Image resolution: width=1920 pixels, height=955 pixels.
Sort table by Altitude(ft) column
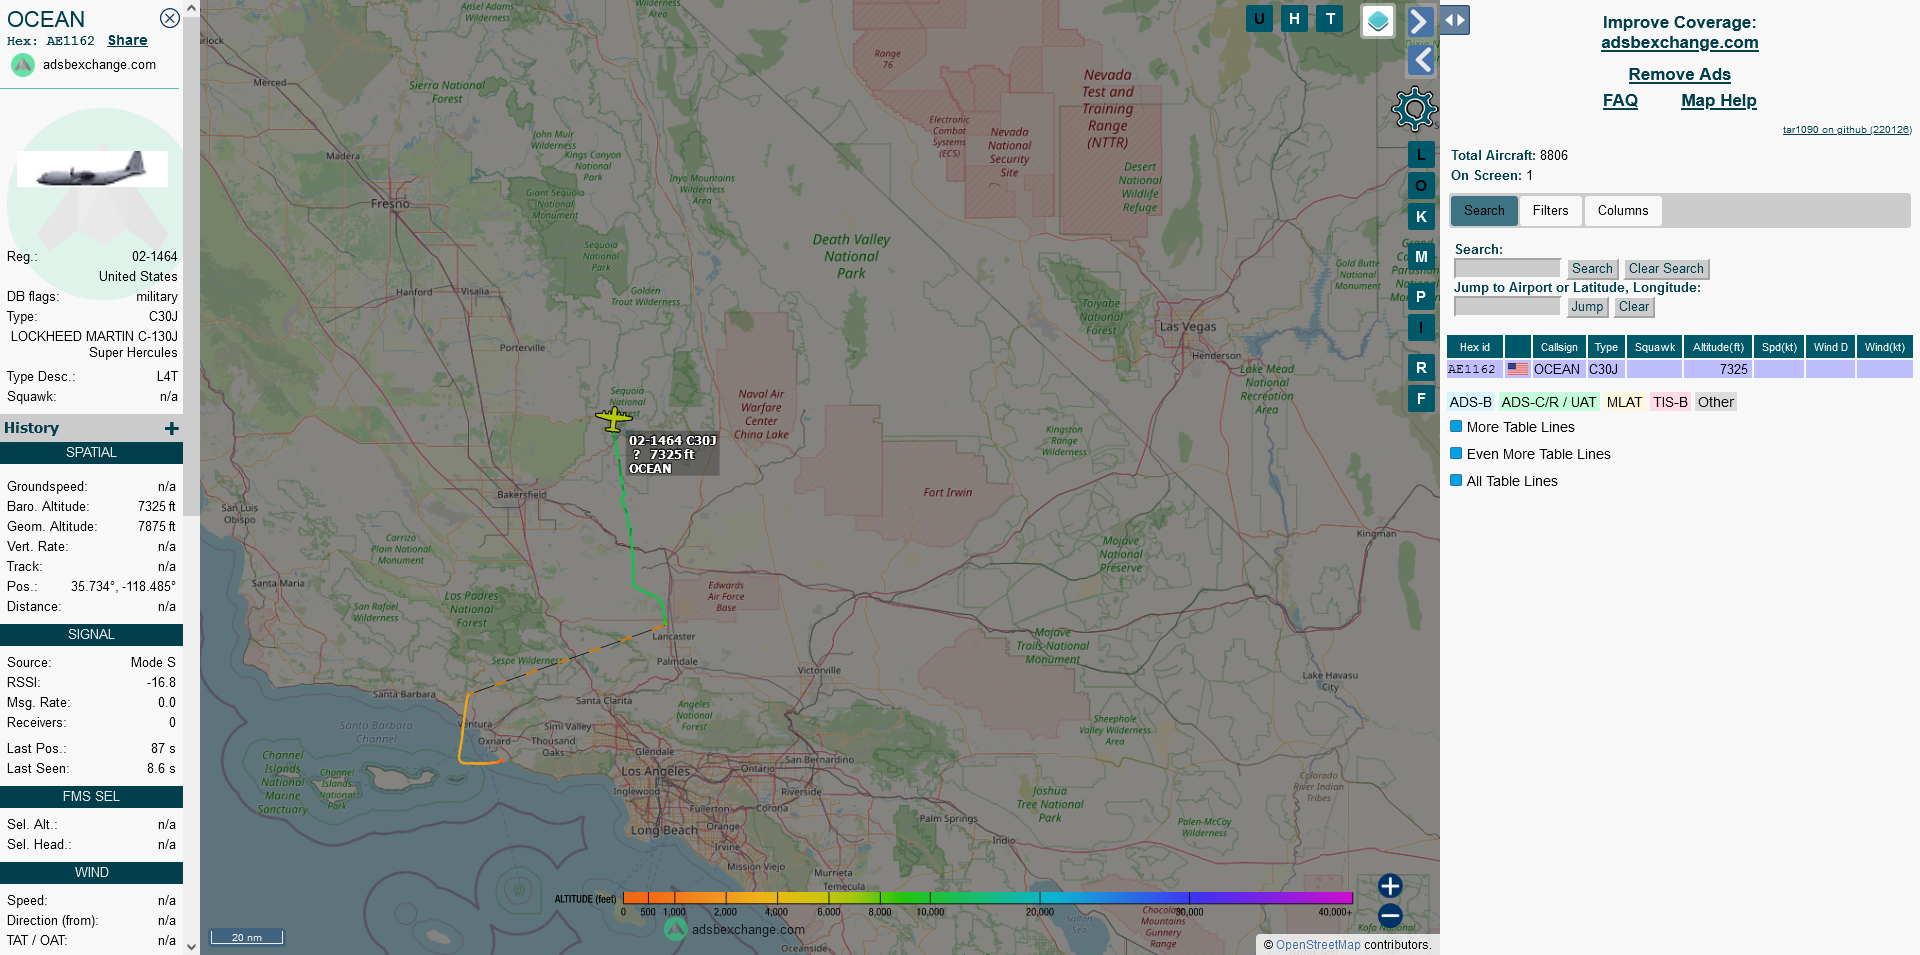pos(1718,347)
